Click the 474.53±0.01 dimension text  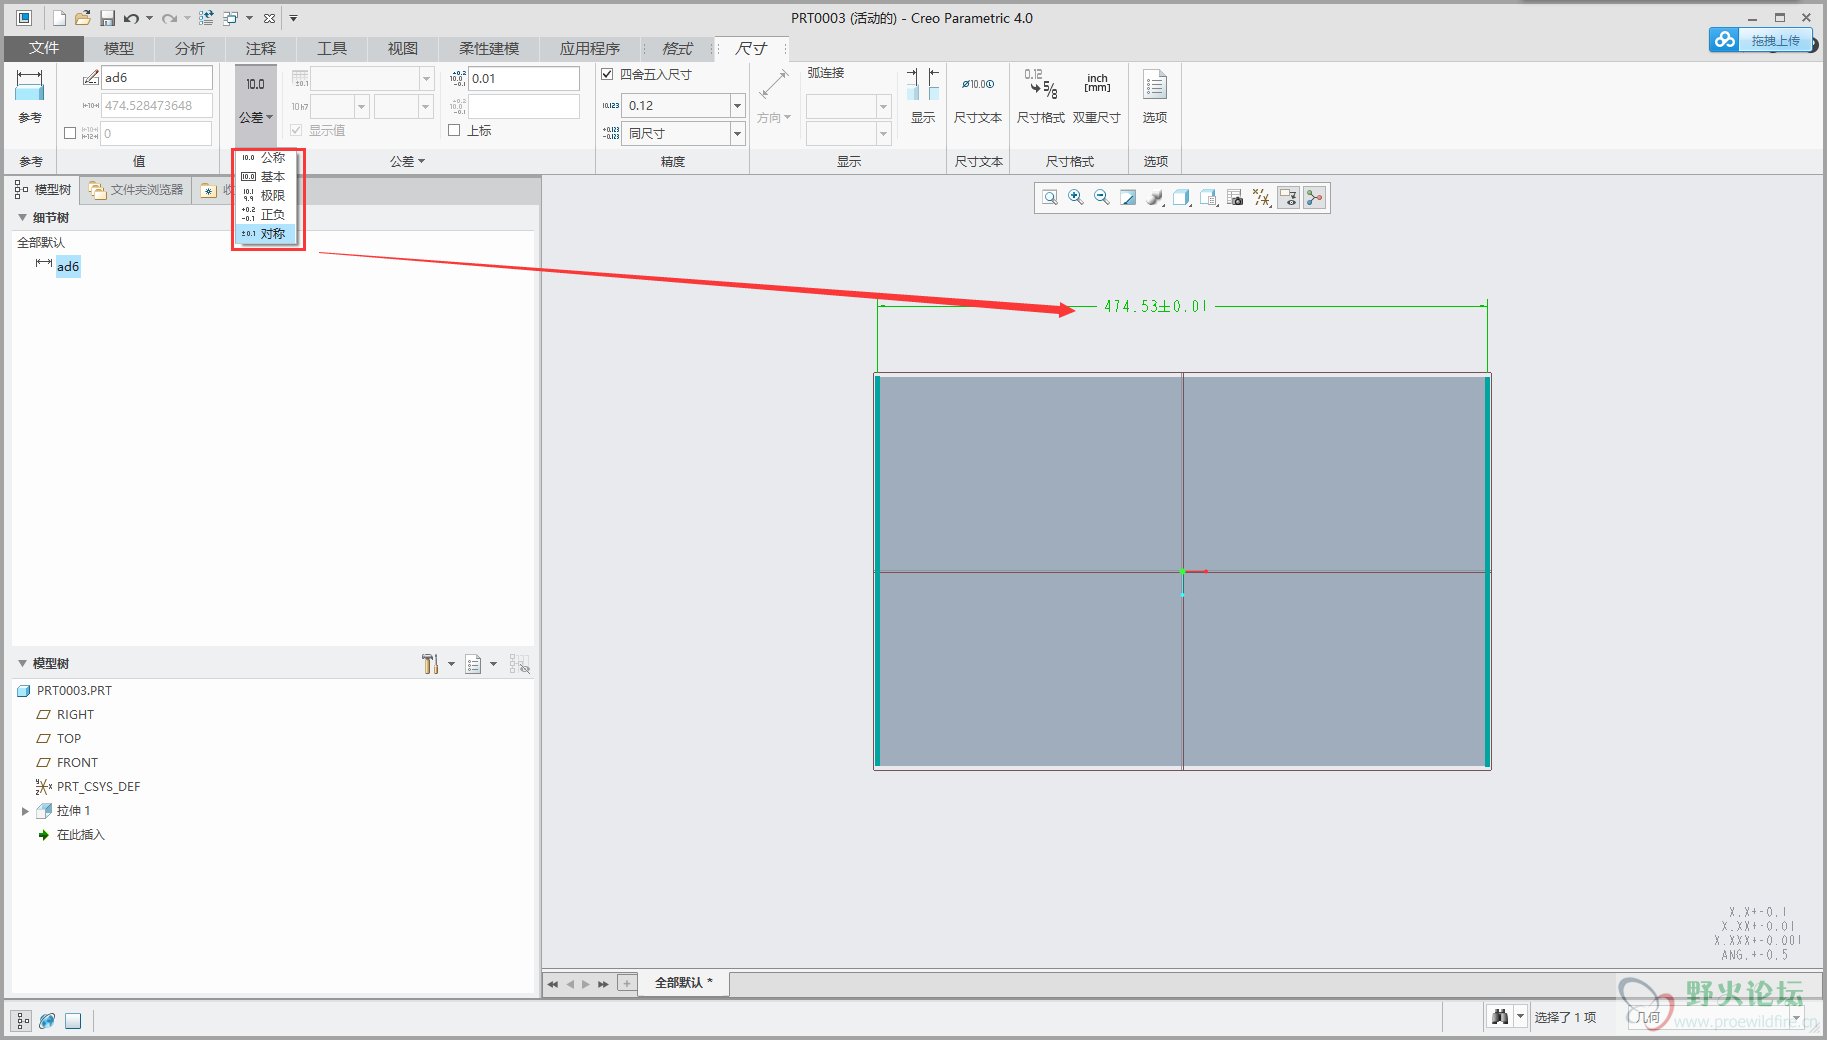[1155, 306]
